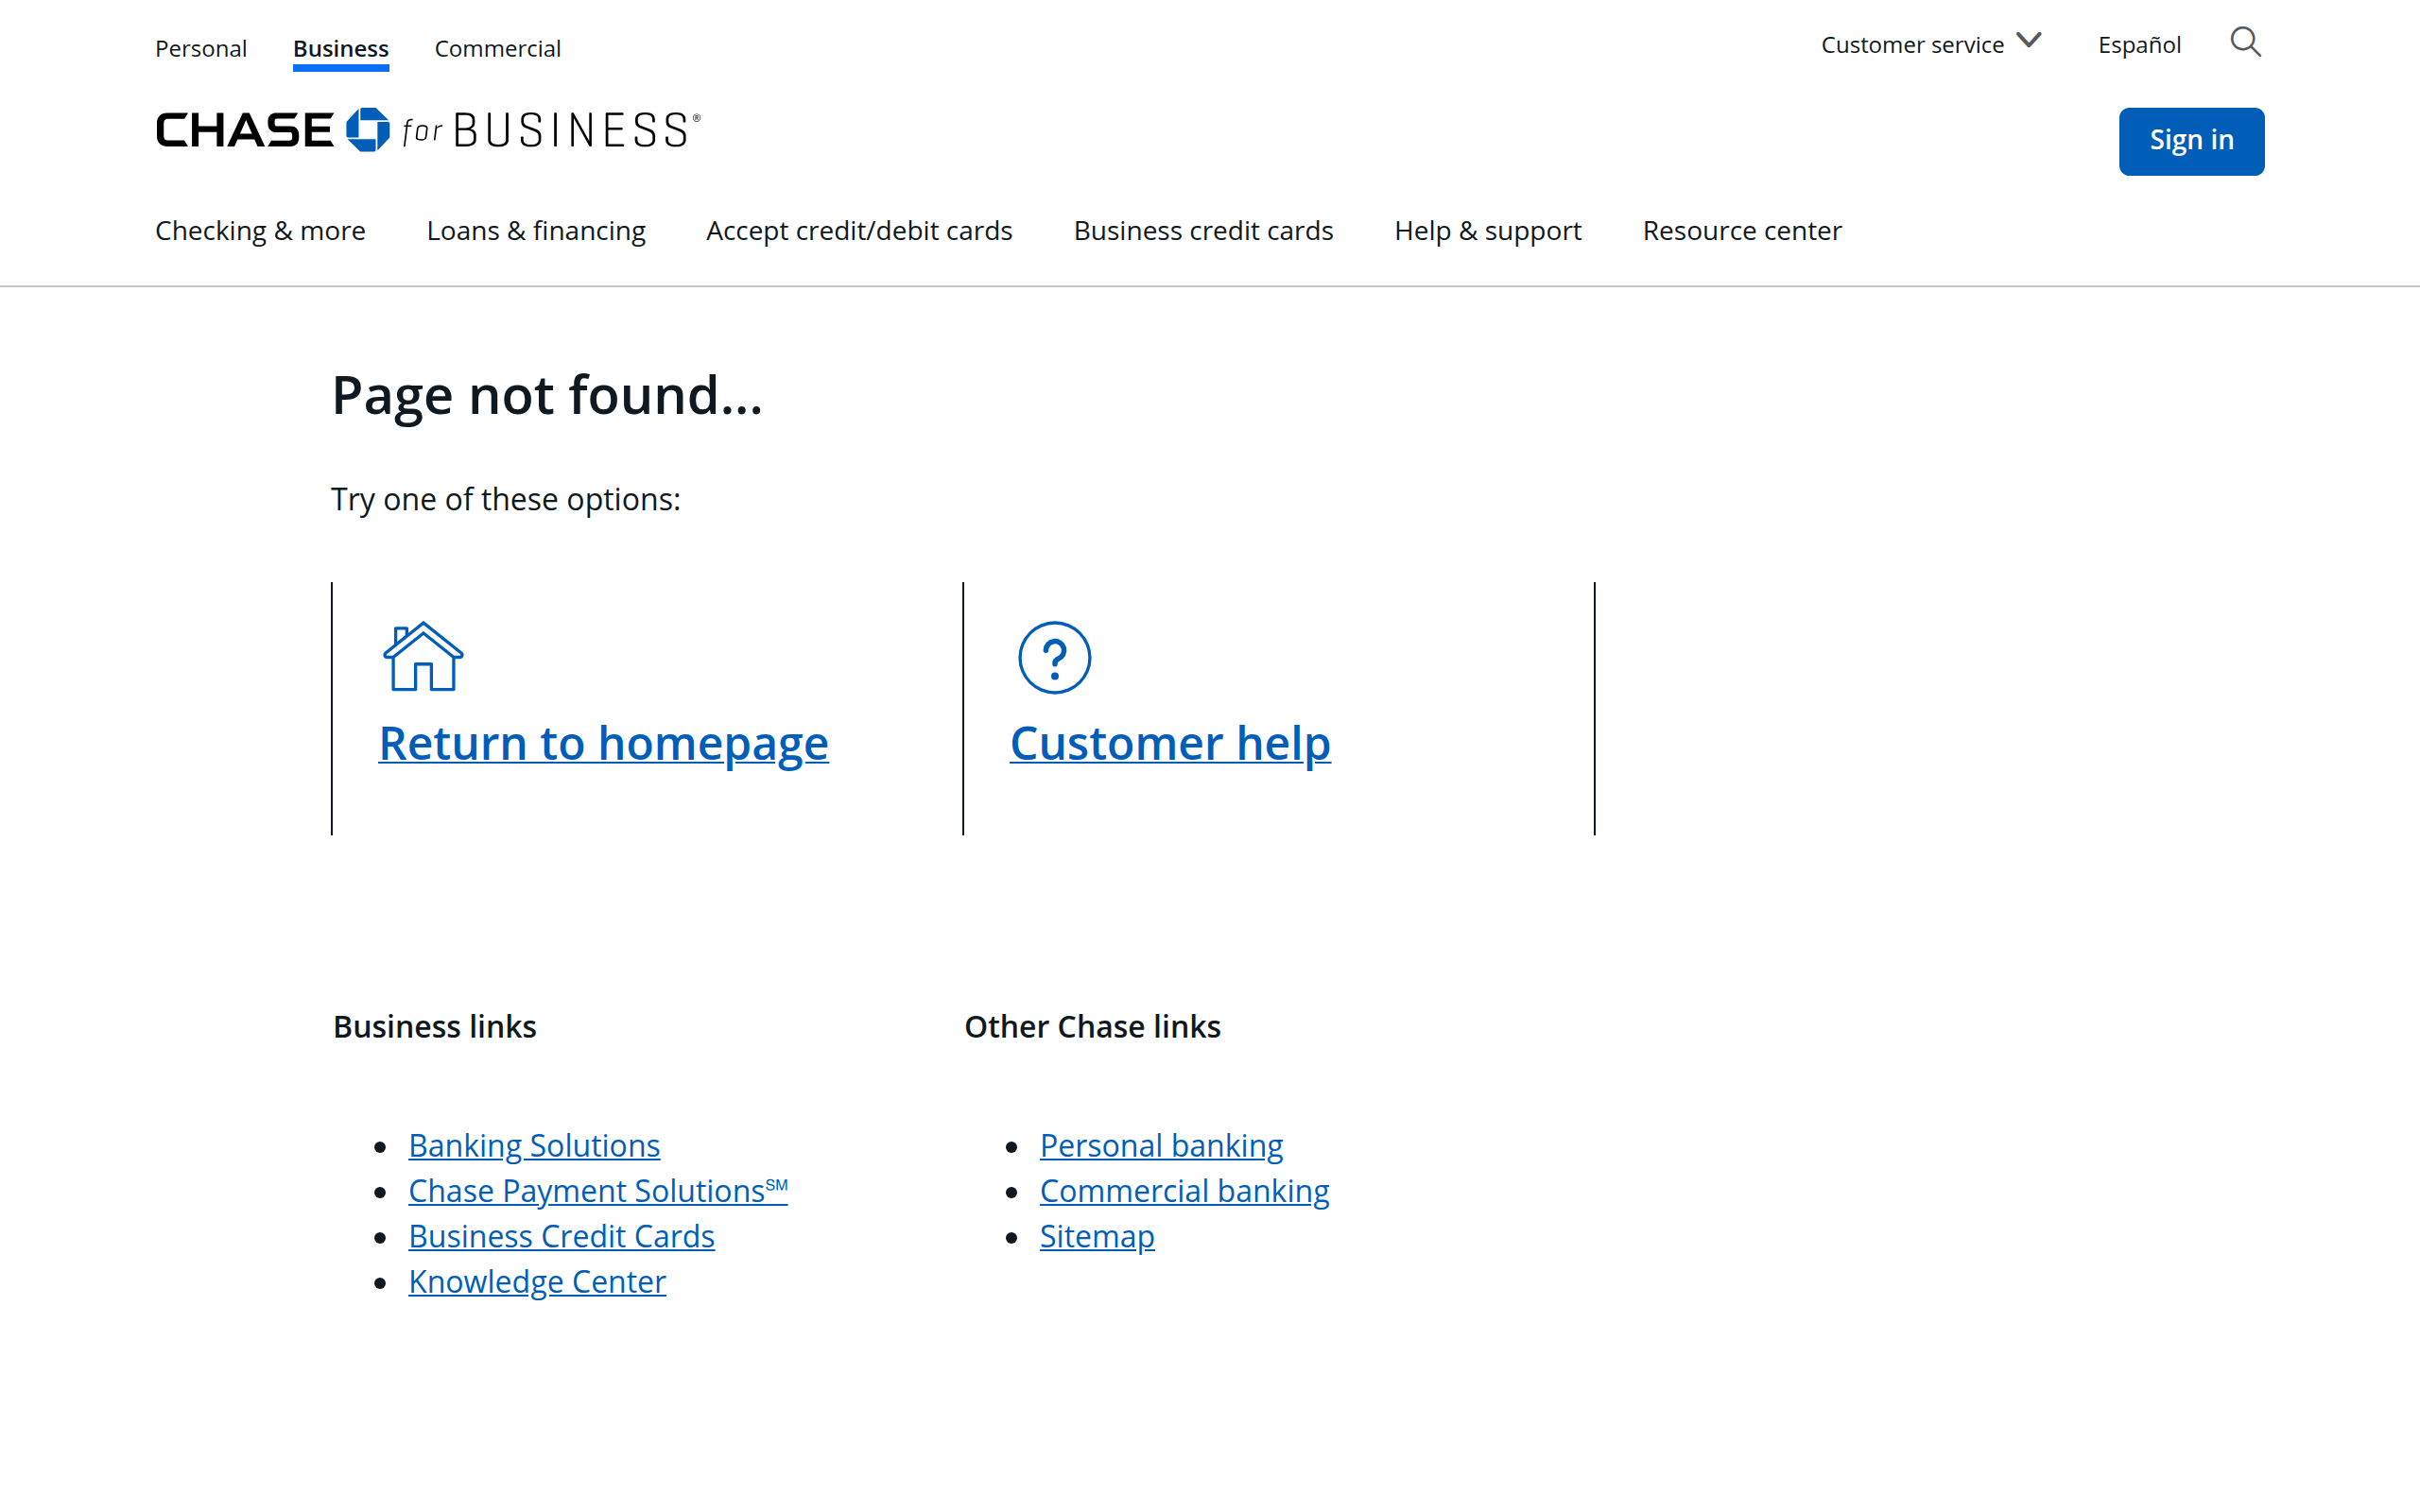Click the Chase octagon logo
Viewport: 2420px width, 1512px height.
[367, 130]
